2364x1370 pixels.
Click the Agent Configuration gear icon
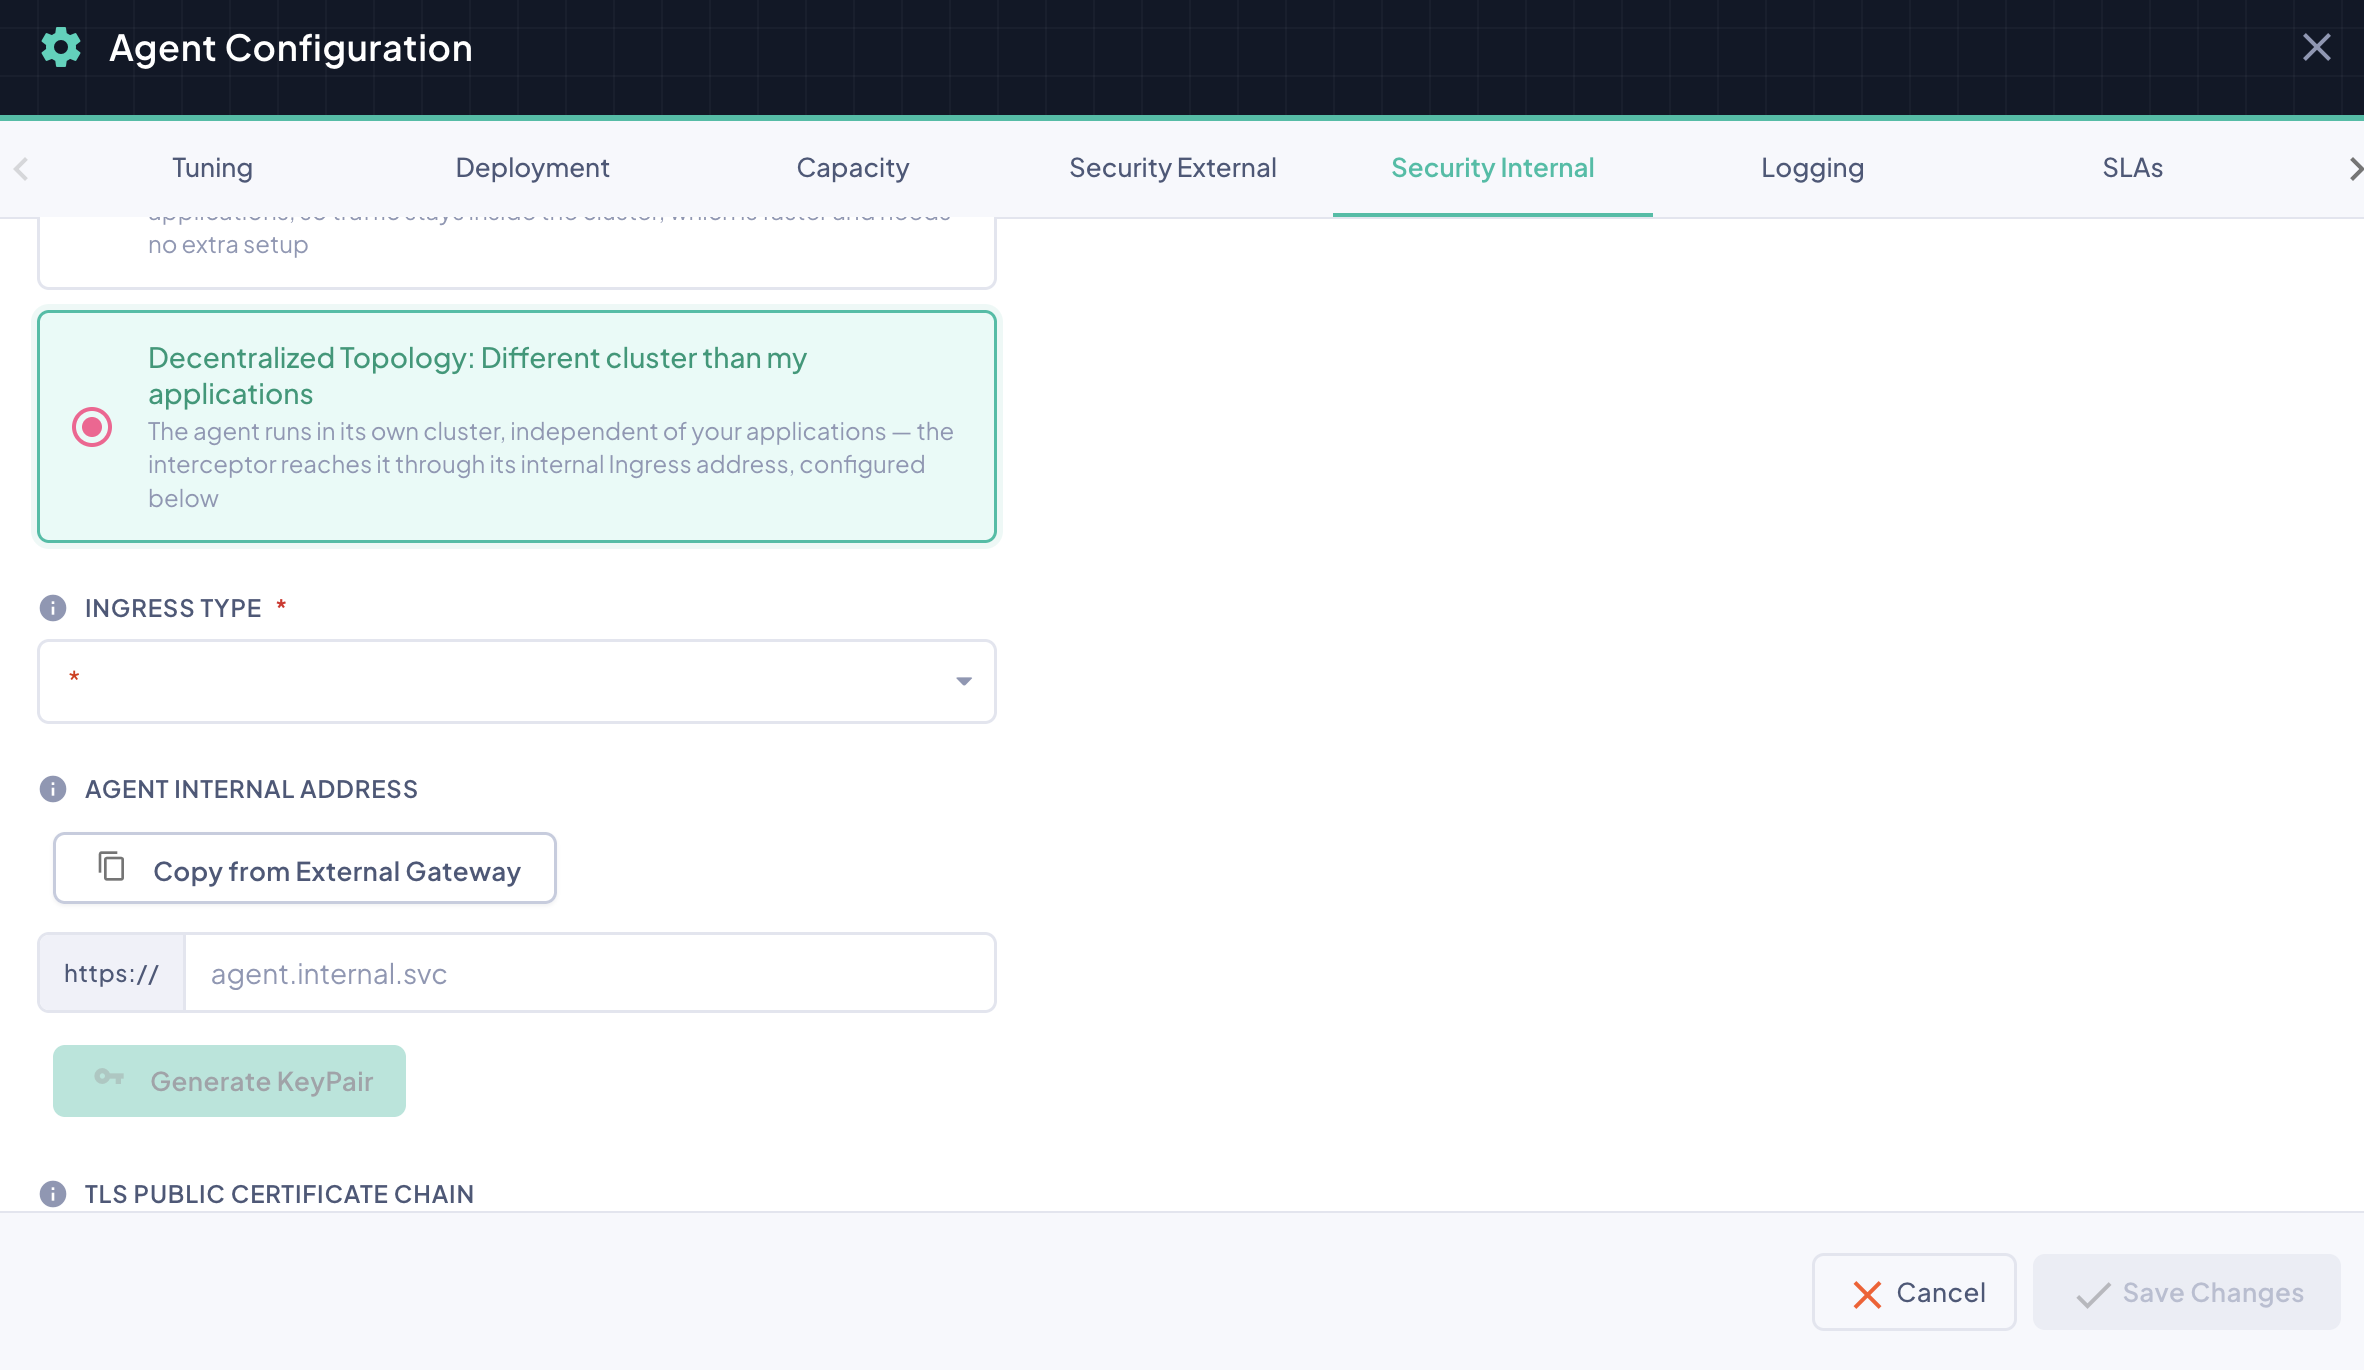61,48
